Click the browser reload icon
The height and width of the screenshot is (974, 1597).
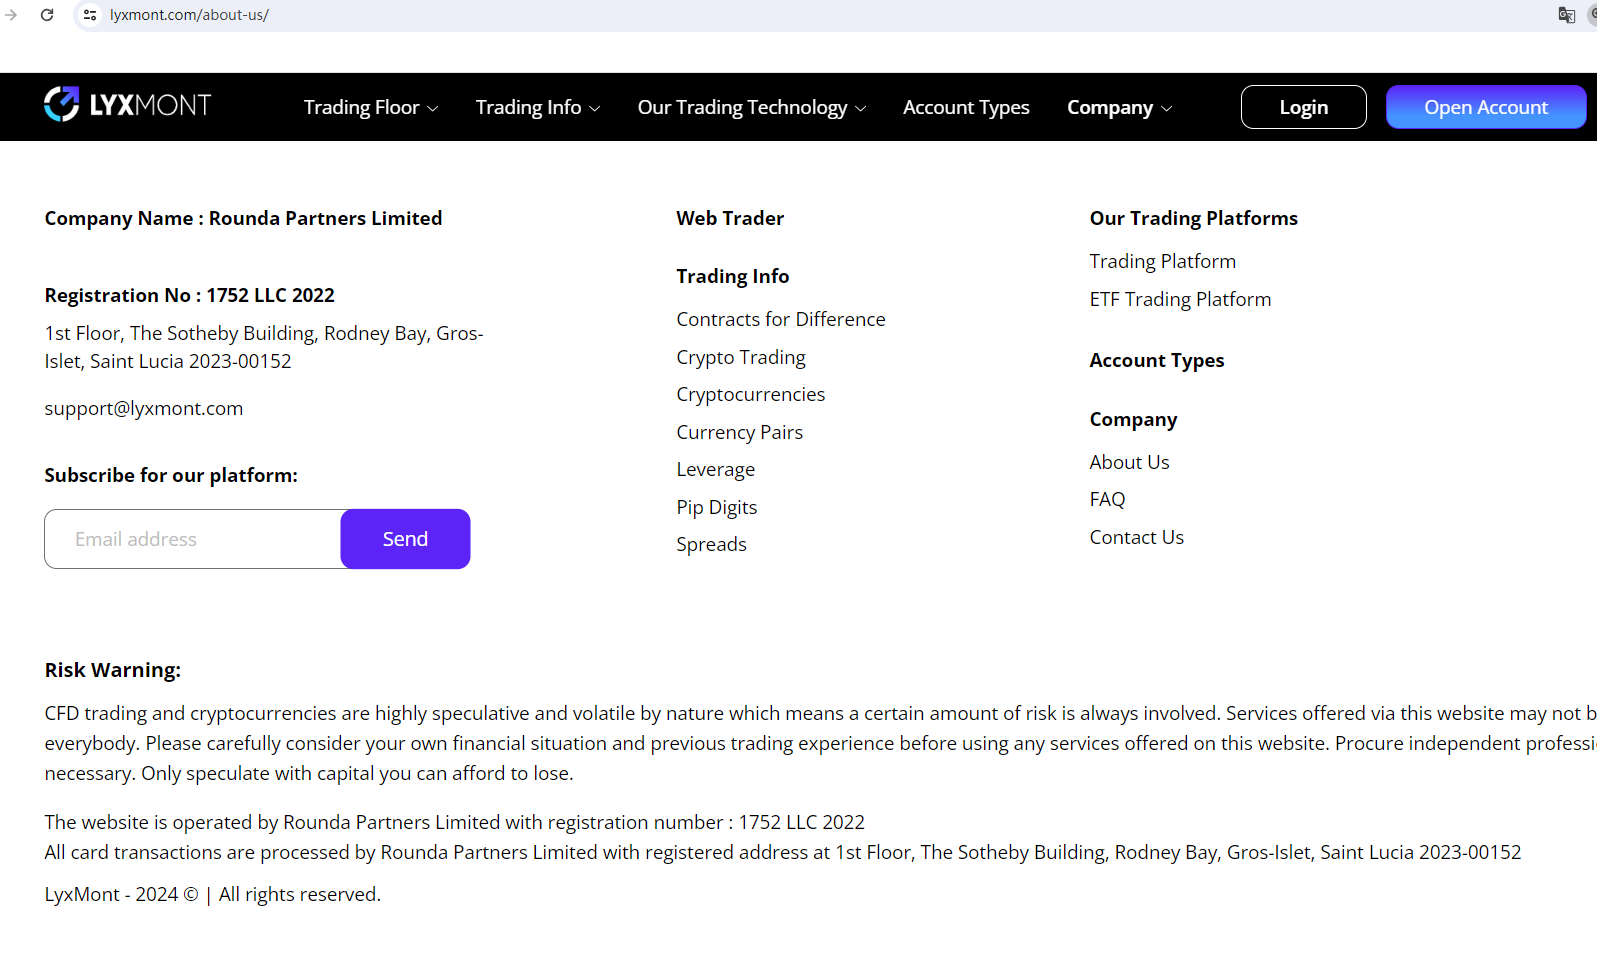[47, 15]
